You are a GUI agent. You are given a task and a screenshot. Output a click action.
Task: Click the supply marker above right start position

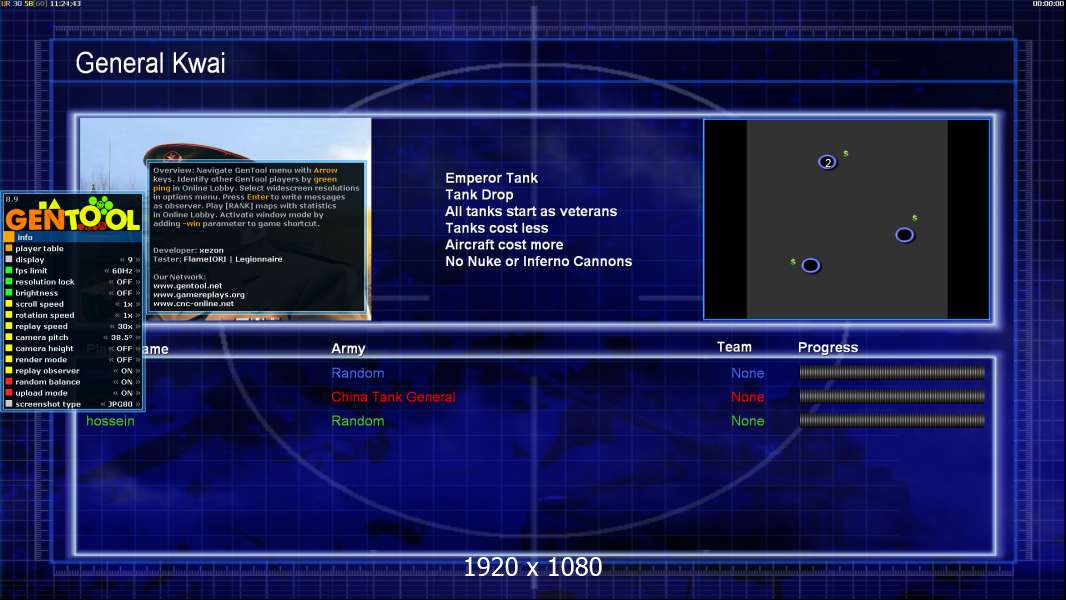(x=914, y=218)
